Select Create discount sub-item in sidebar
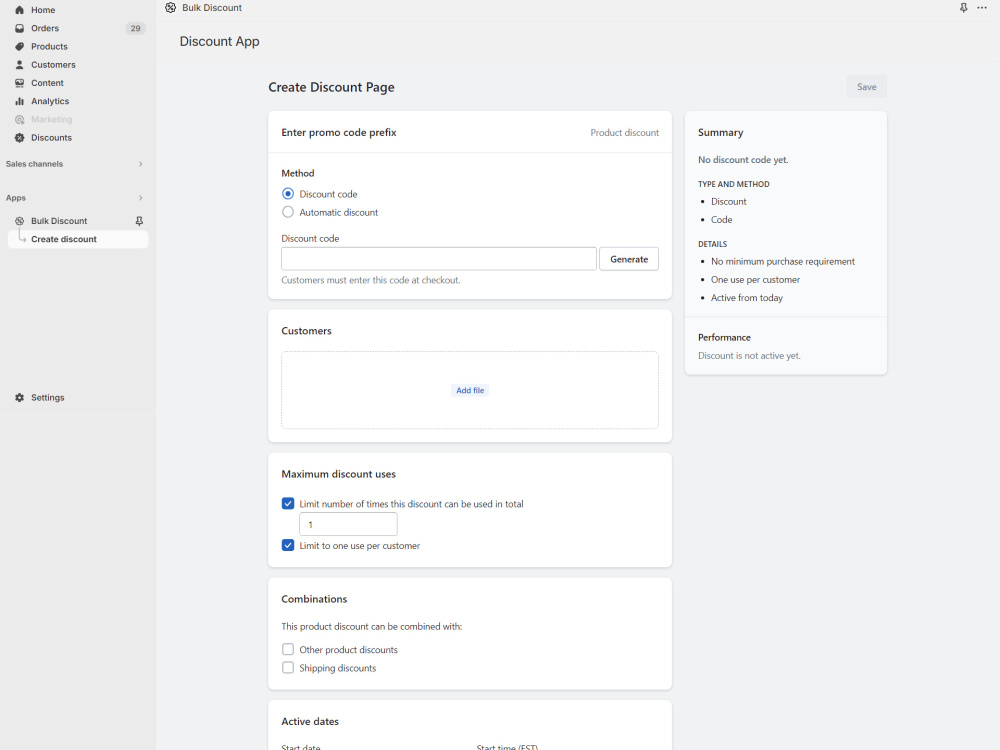This screenshot has height=750, width=1000. pyautogui.click(x=78, y=239)
